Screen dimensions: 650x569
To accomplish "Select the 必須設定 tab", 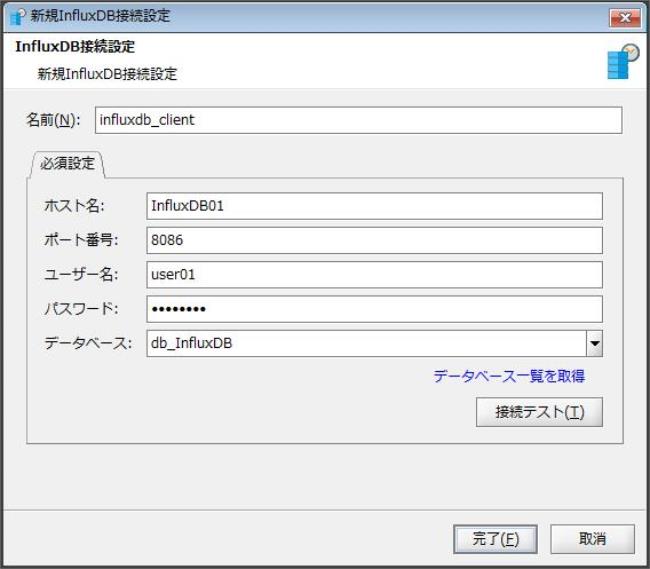I will click(x=67, y=163).
